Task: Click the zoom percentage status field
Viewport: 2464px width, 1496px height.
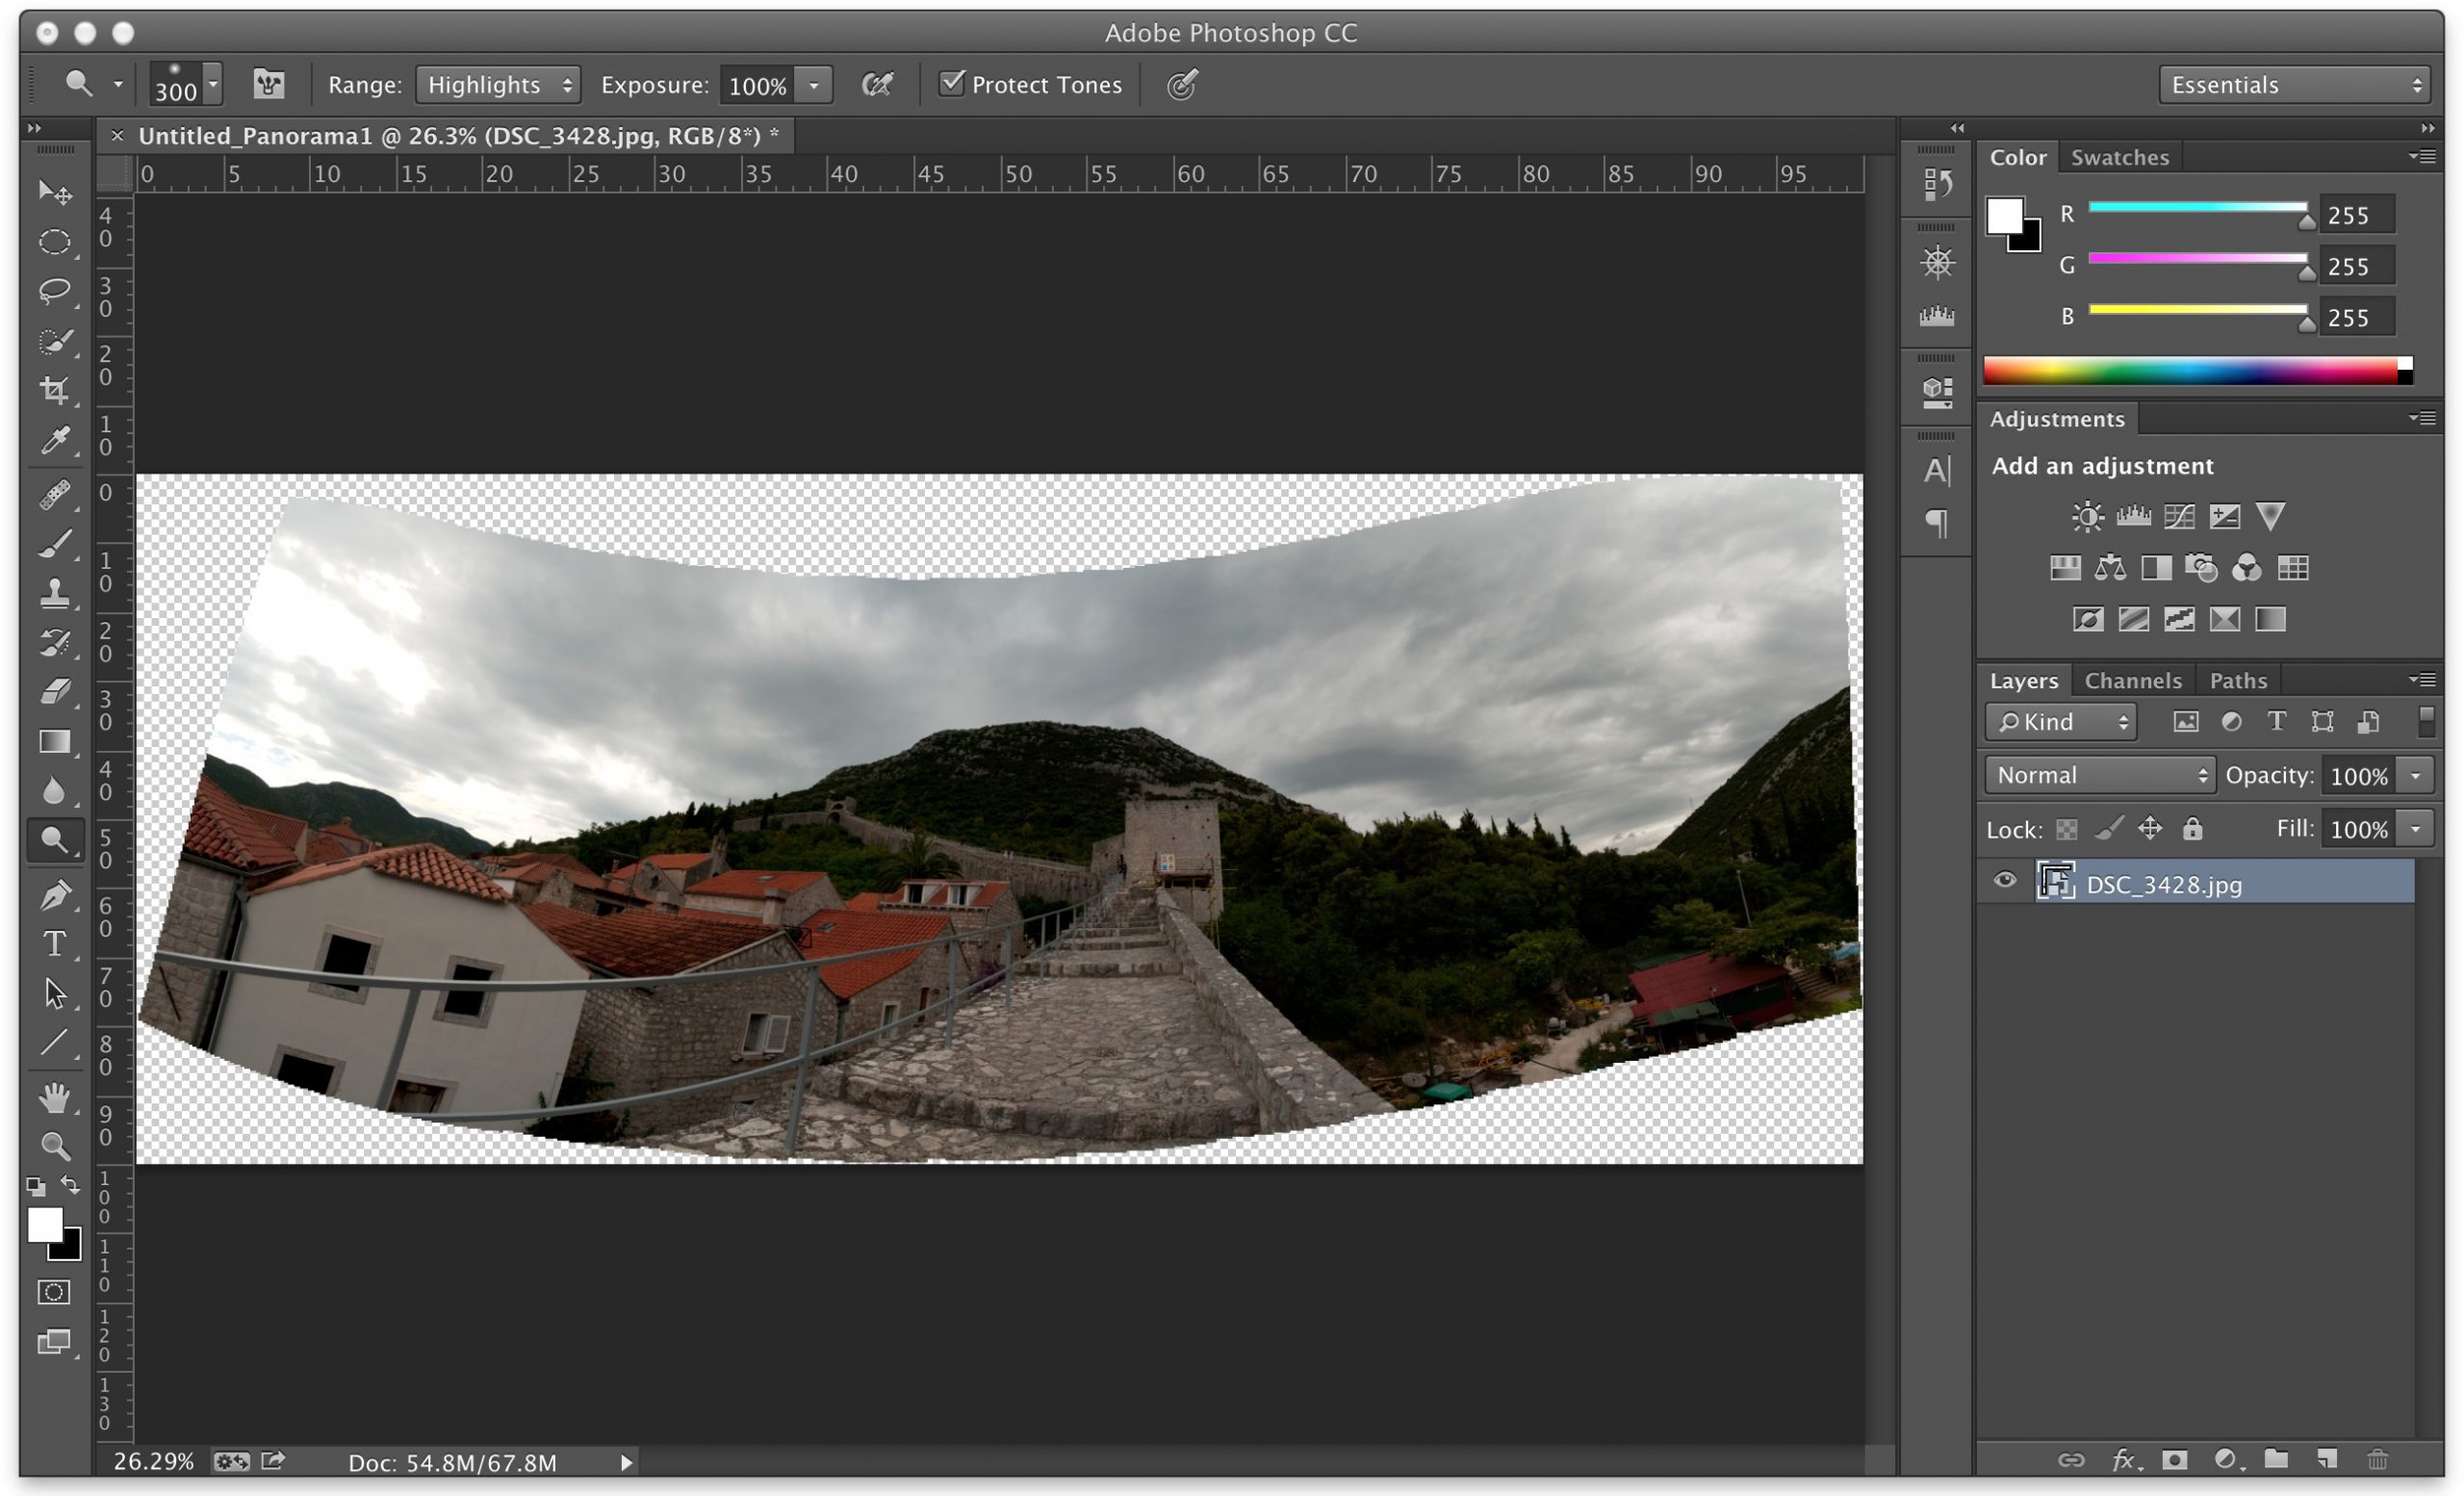Action: (x=153, y=1461)
